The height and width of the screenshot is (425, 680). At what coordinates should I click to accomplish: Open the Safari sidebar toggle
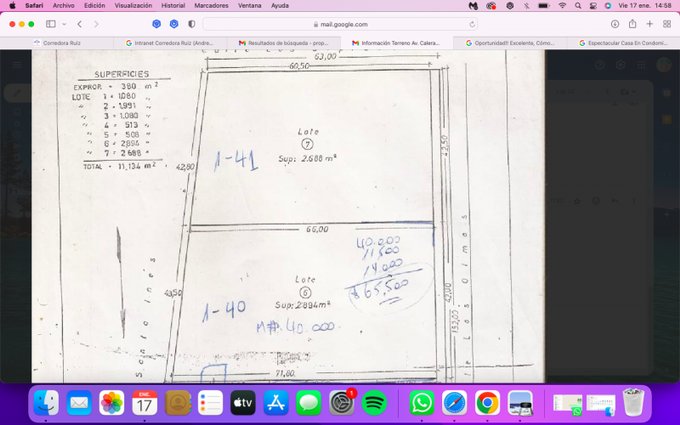point(49,23)
